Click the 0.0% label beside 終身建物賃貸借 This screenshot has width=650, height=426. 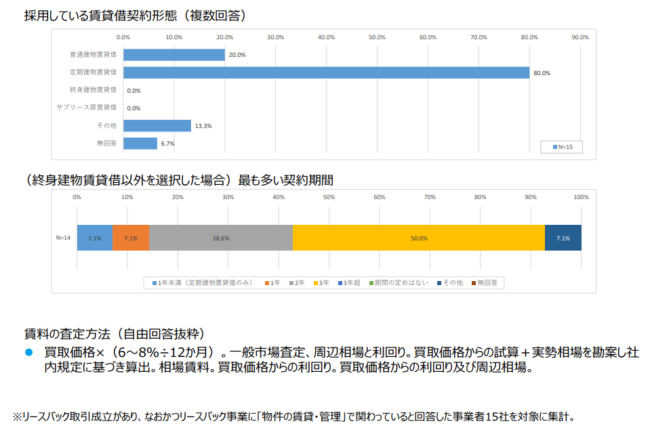134,91
